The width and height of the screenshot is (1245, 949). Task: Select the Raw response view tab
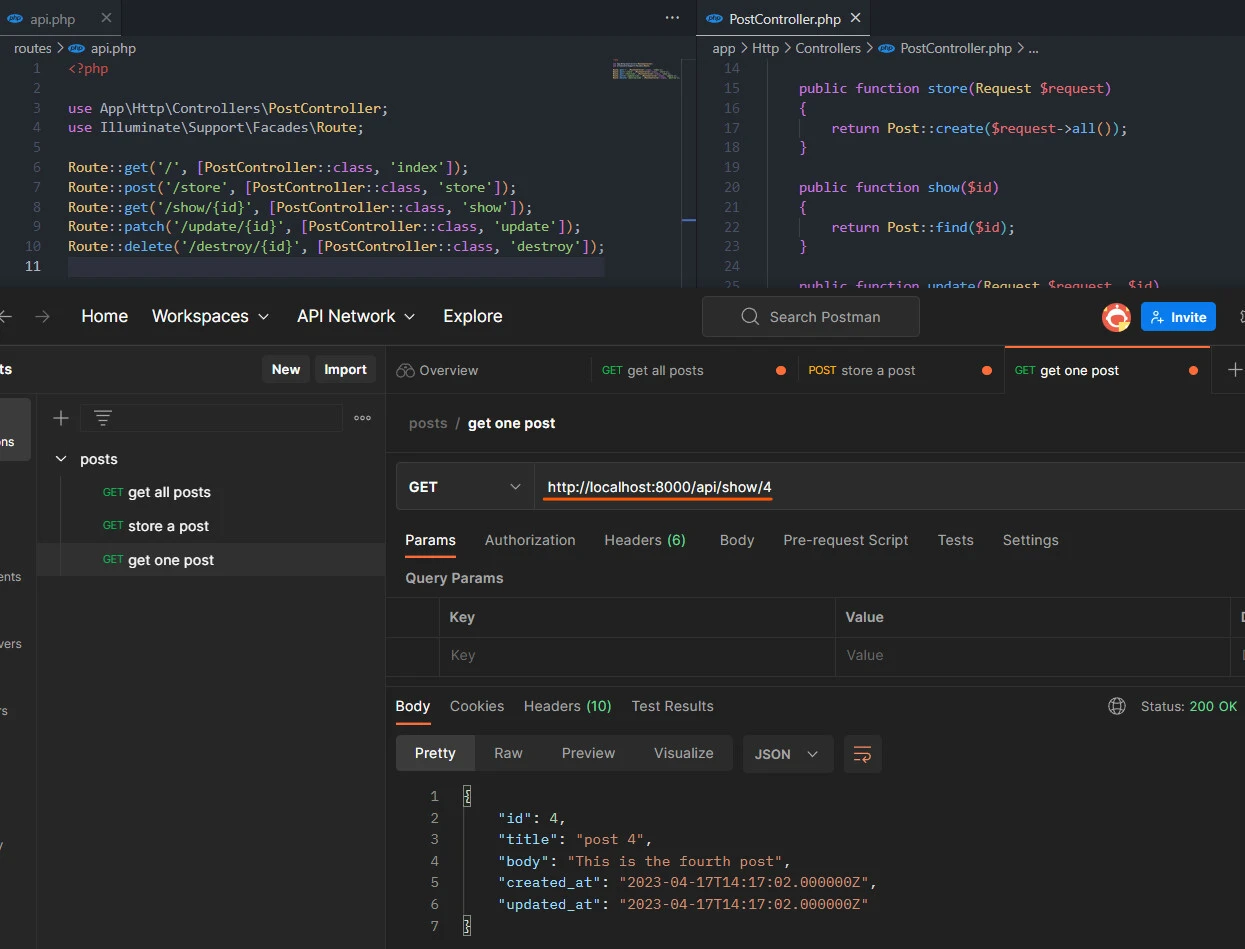click(x=508, y=753)
